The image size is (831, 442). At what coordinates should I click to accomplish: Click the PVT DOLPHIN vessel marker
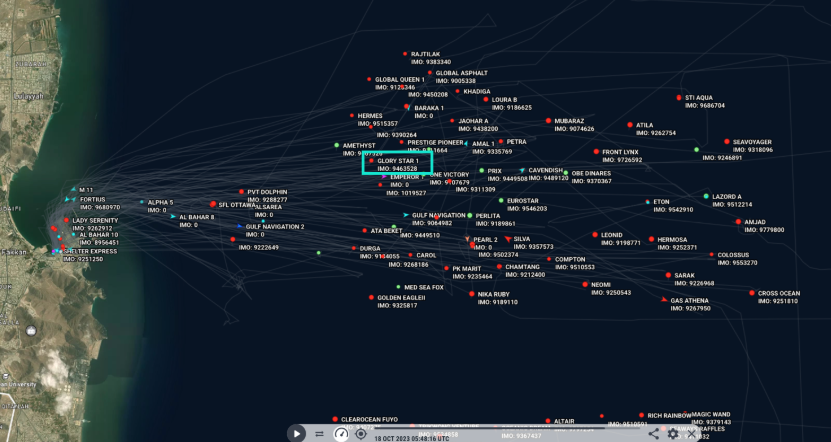click(x=241, y=192)
